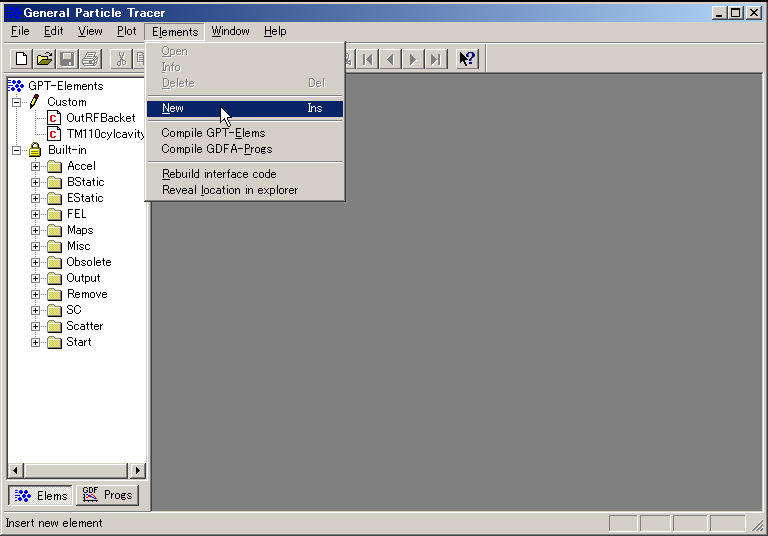Expand the Maps folder node
This screenshot has width=768, height=536.
click(35, 230)
